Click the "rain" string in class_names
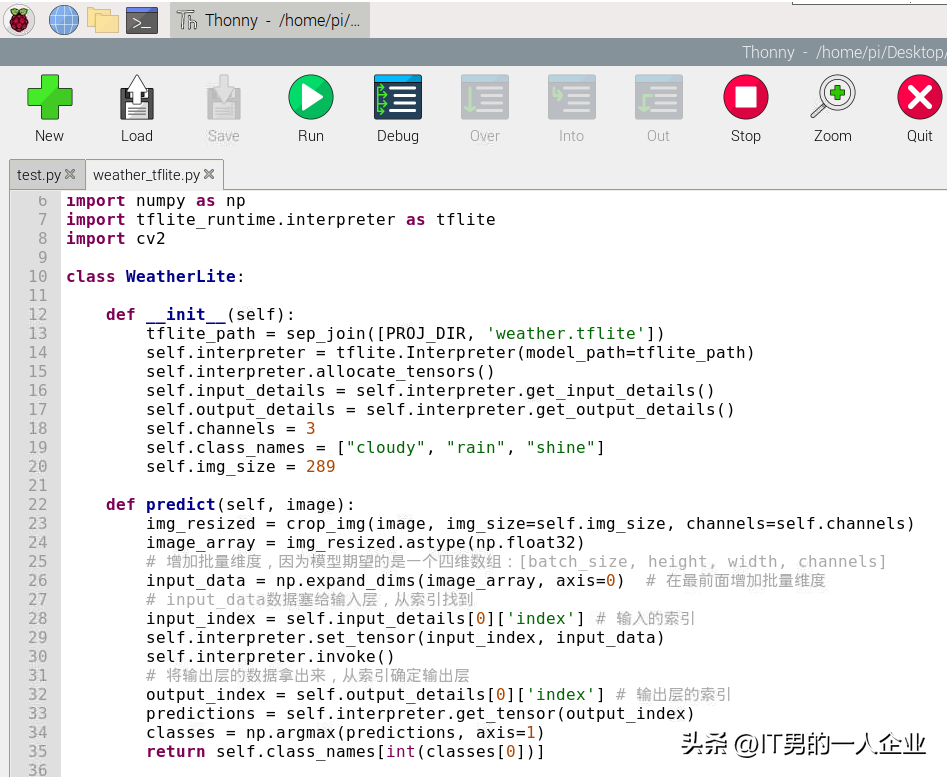The image size is (947, 777). click(475, 447)
